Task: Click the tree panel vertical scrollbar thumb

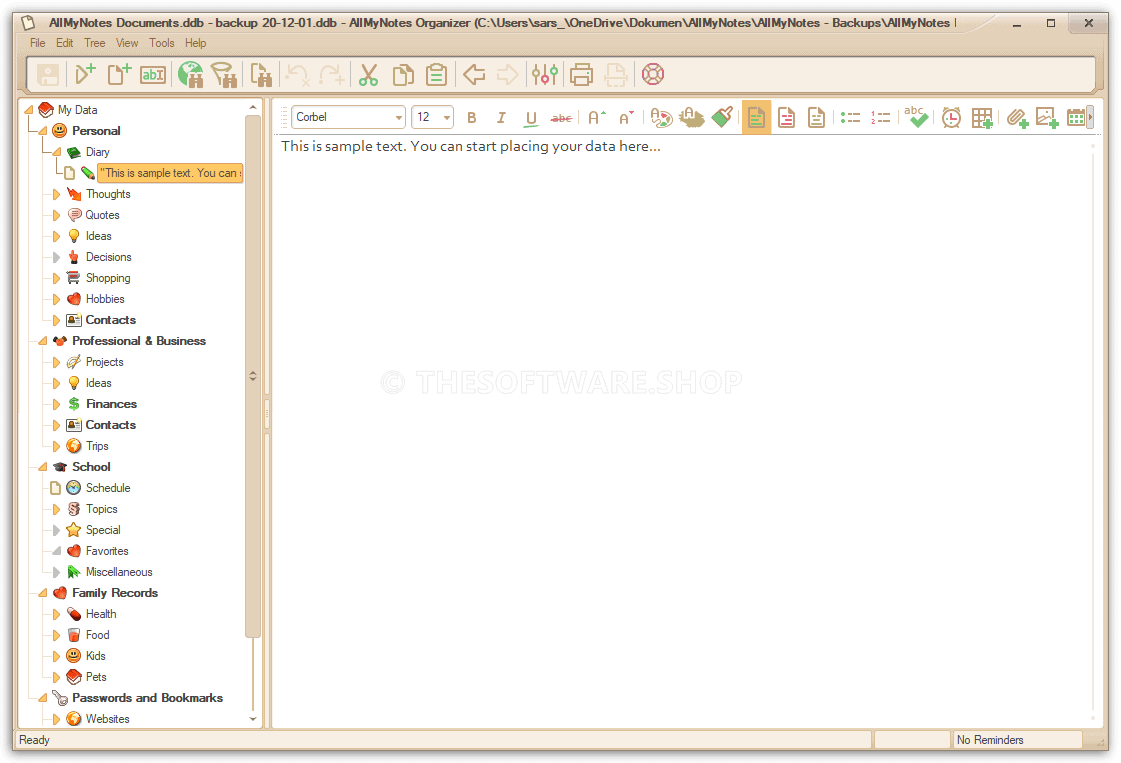Action: click(x=252, y=375)
